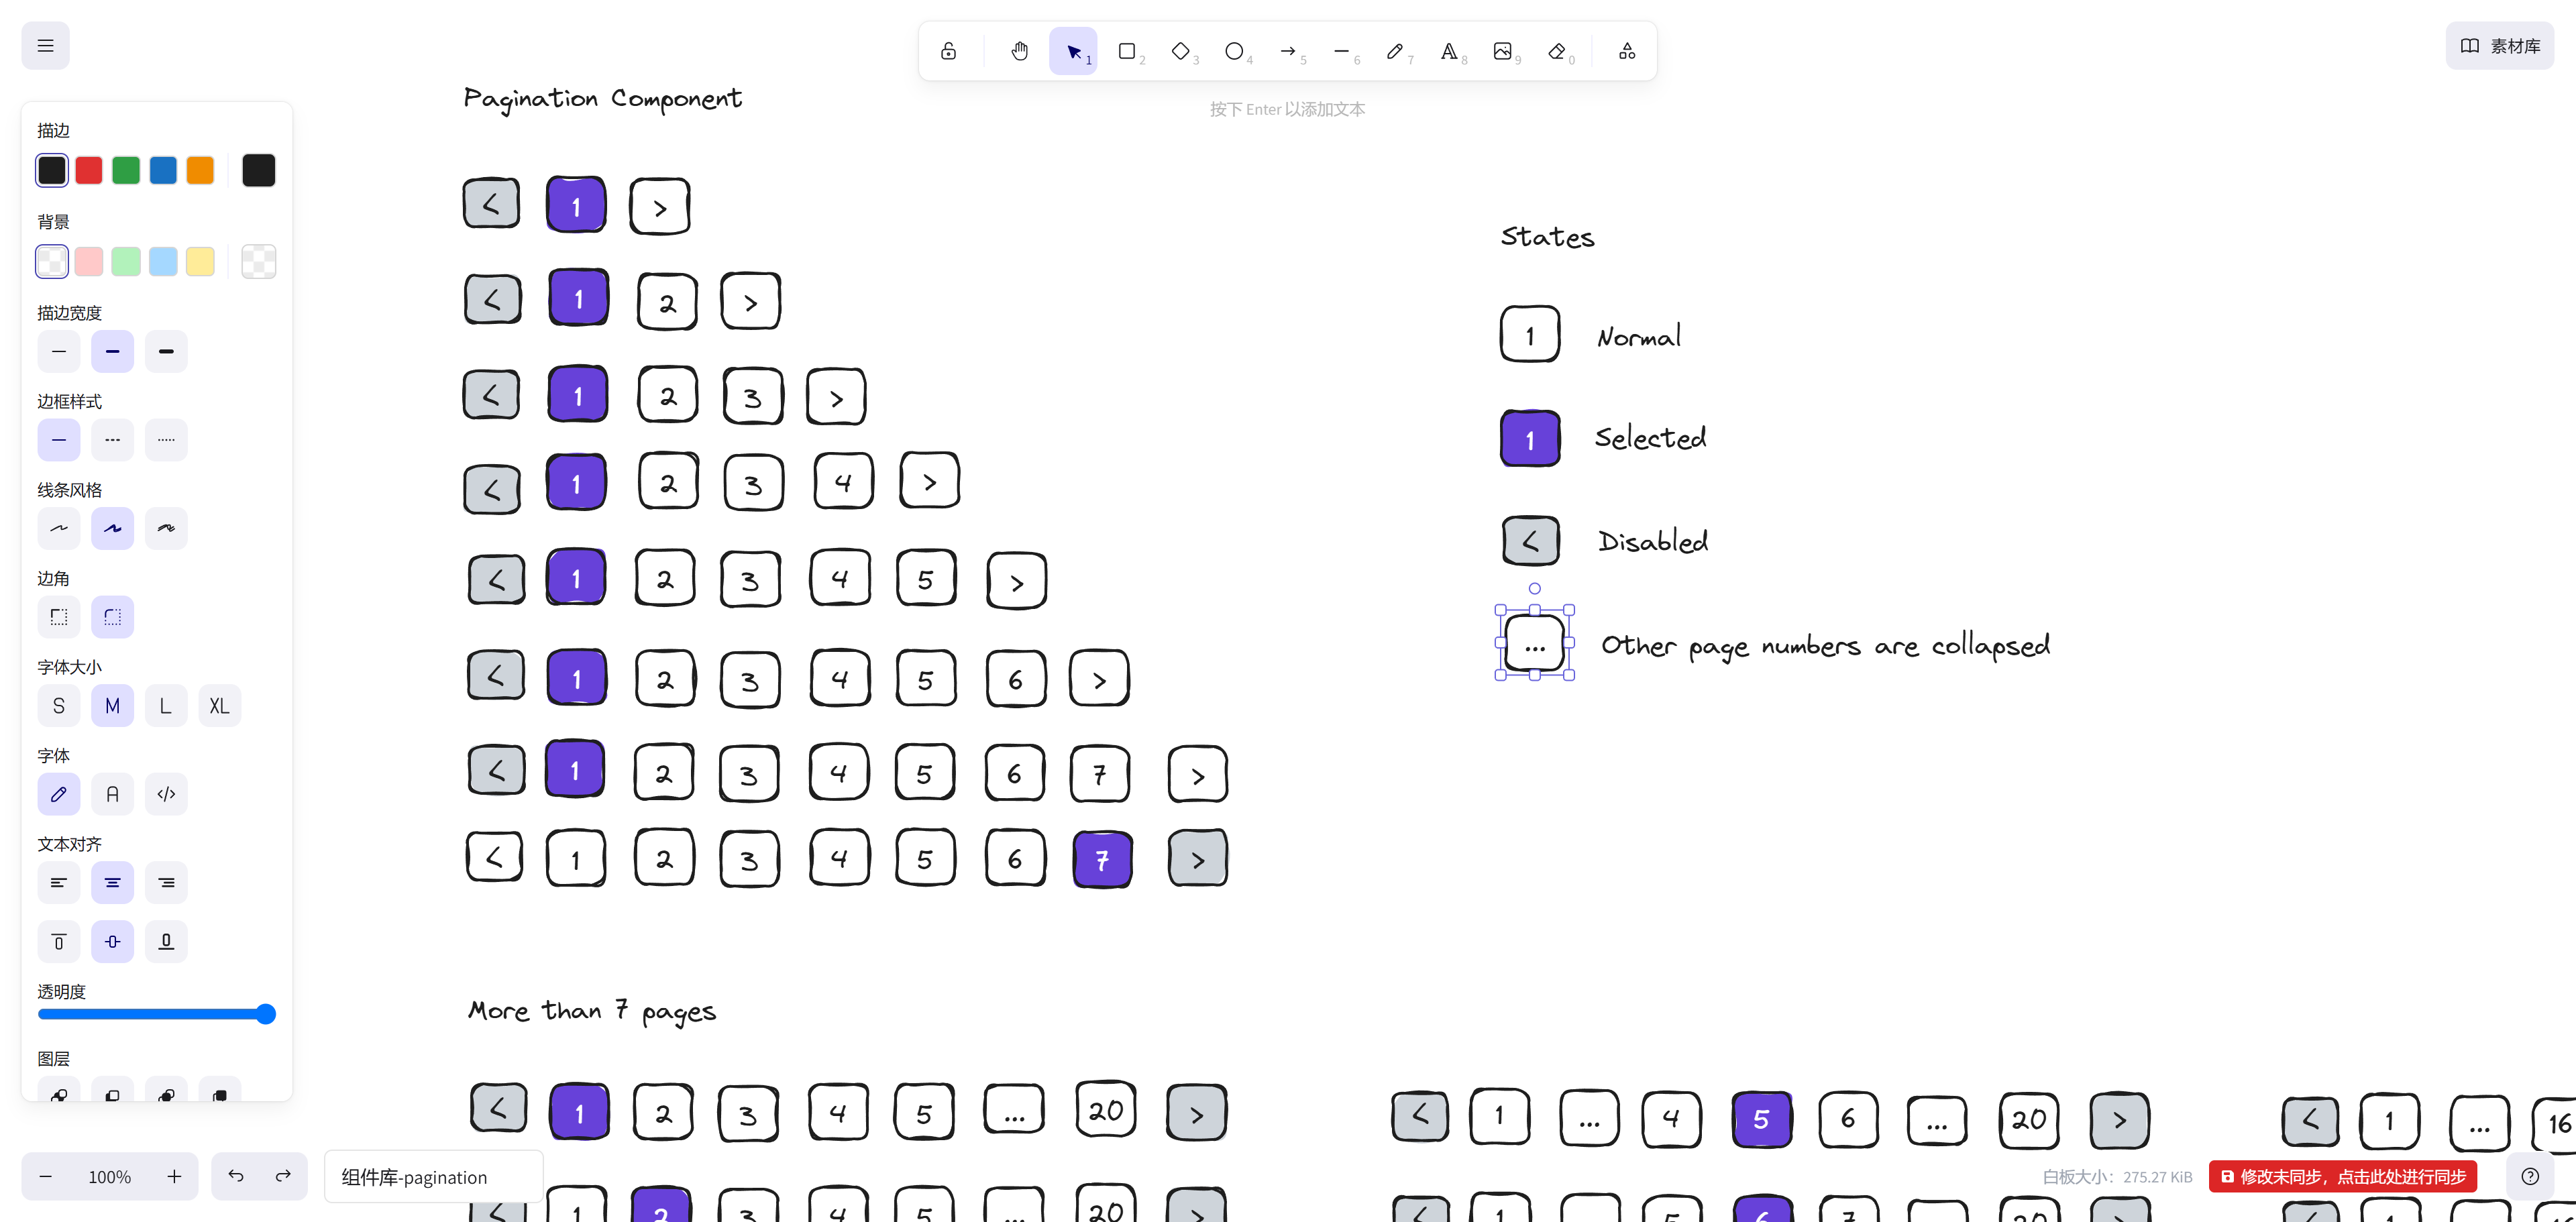Expand corner radius sharp style
Viewport: 2576px width, 1222px height.
click(59, 616)
